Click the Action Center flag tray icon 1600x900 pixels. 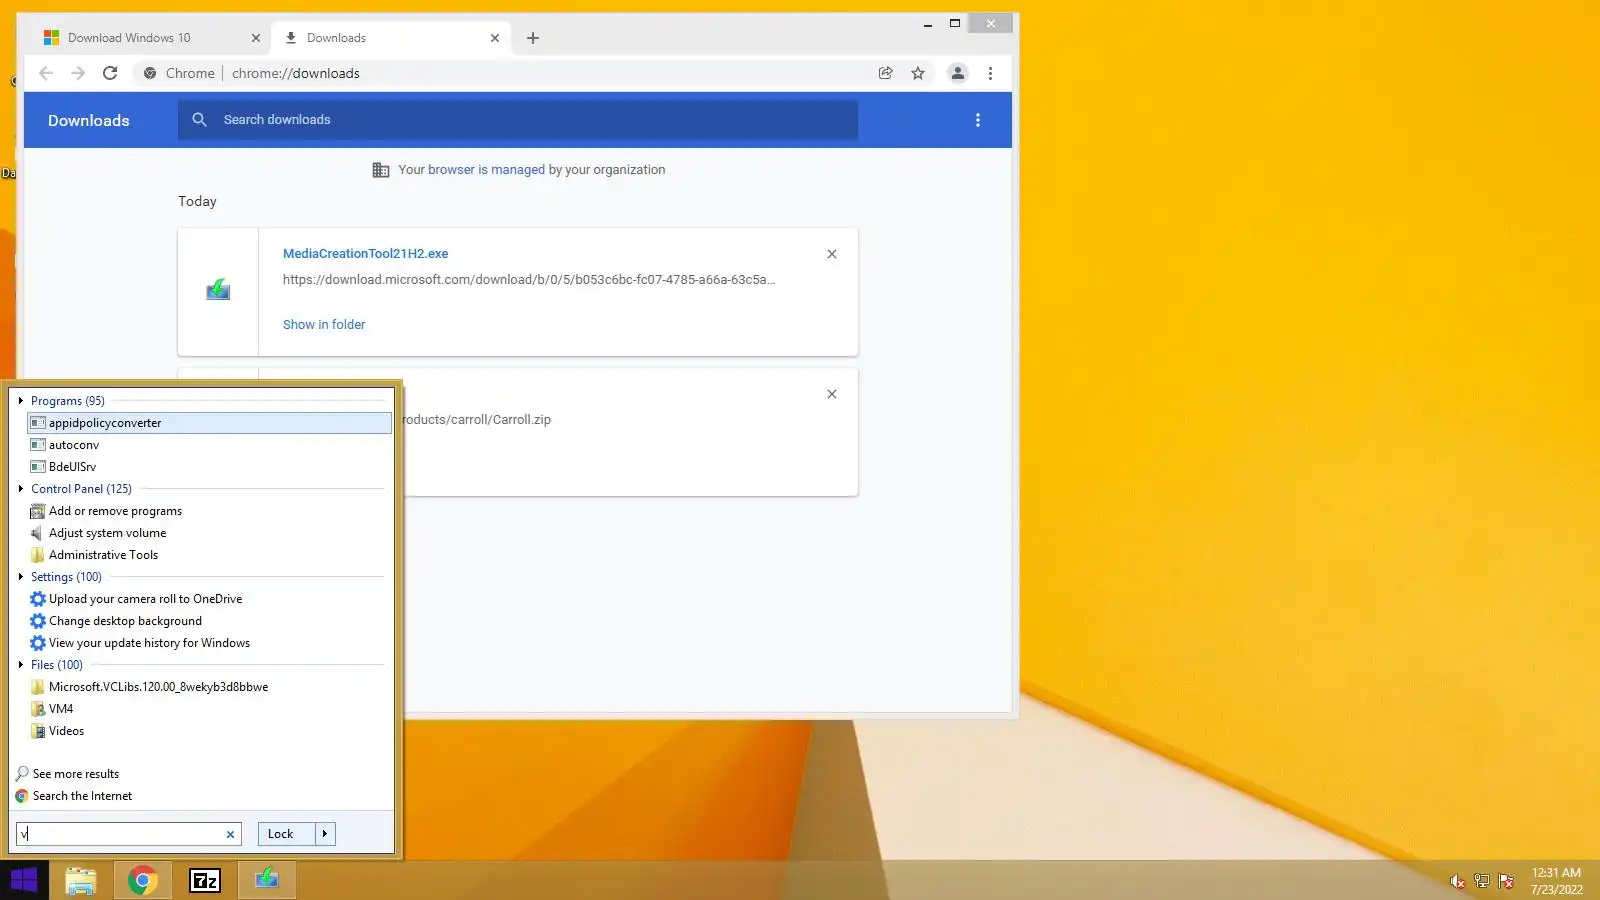click(x=1506, y=881)
